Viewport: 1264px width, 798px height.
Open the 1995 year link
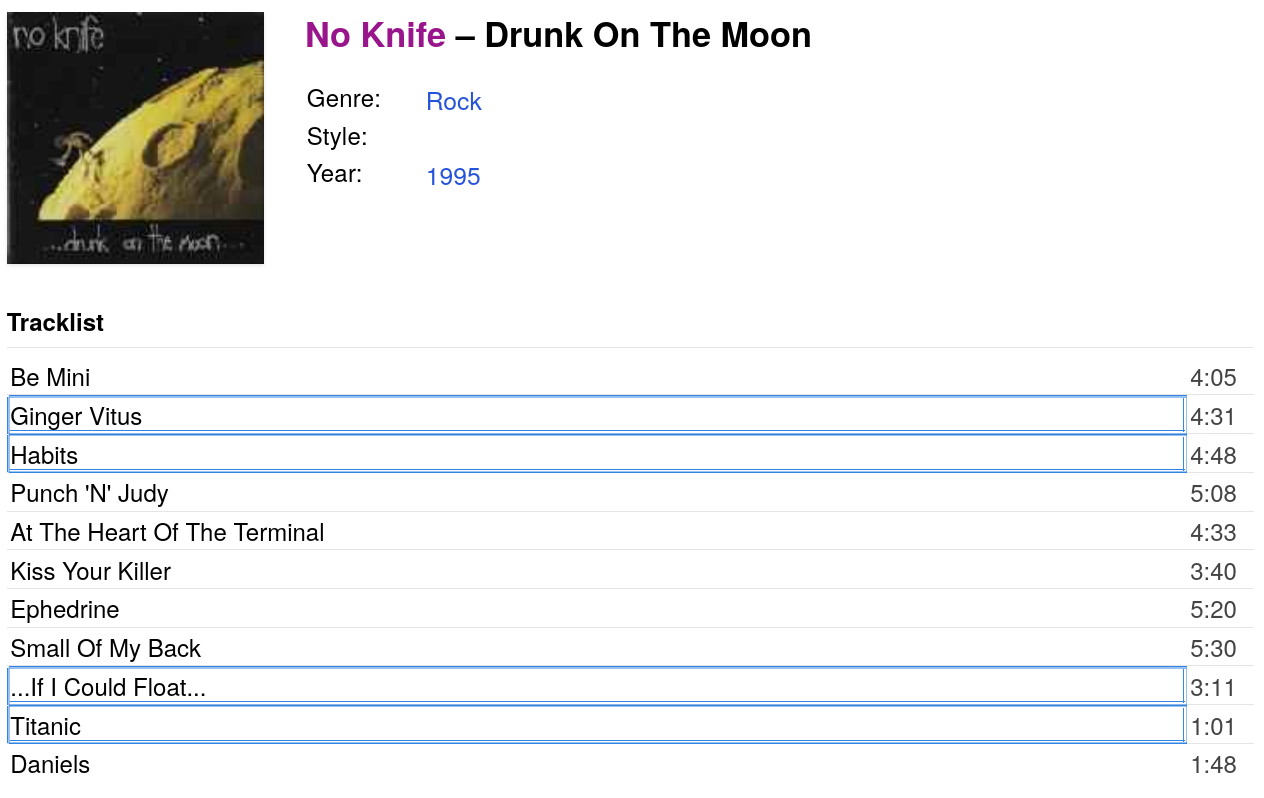(x=453, y=177)
